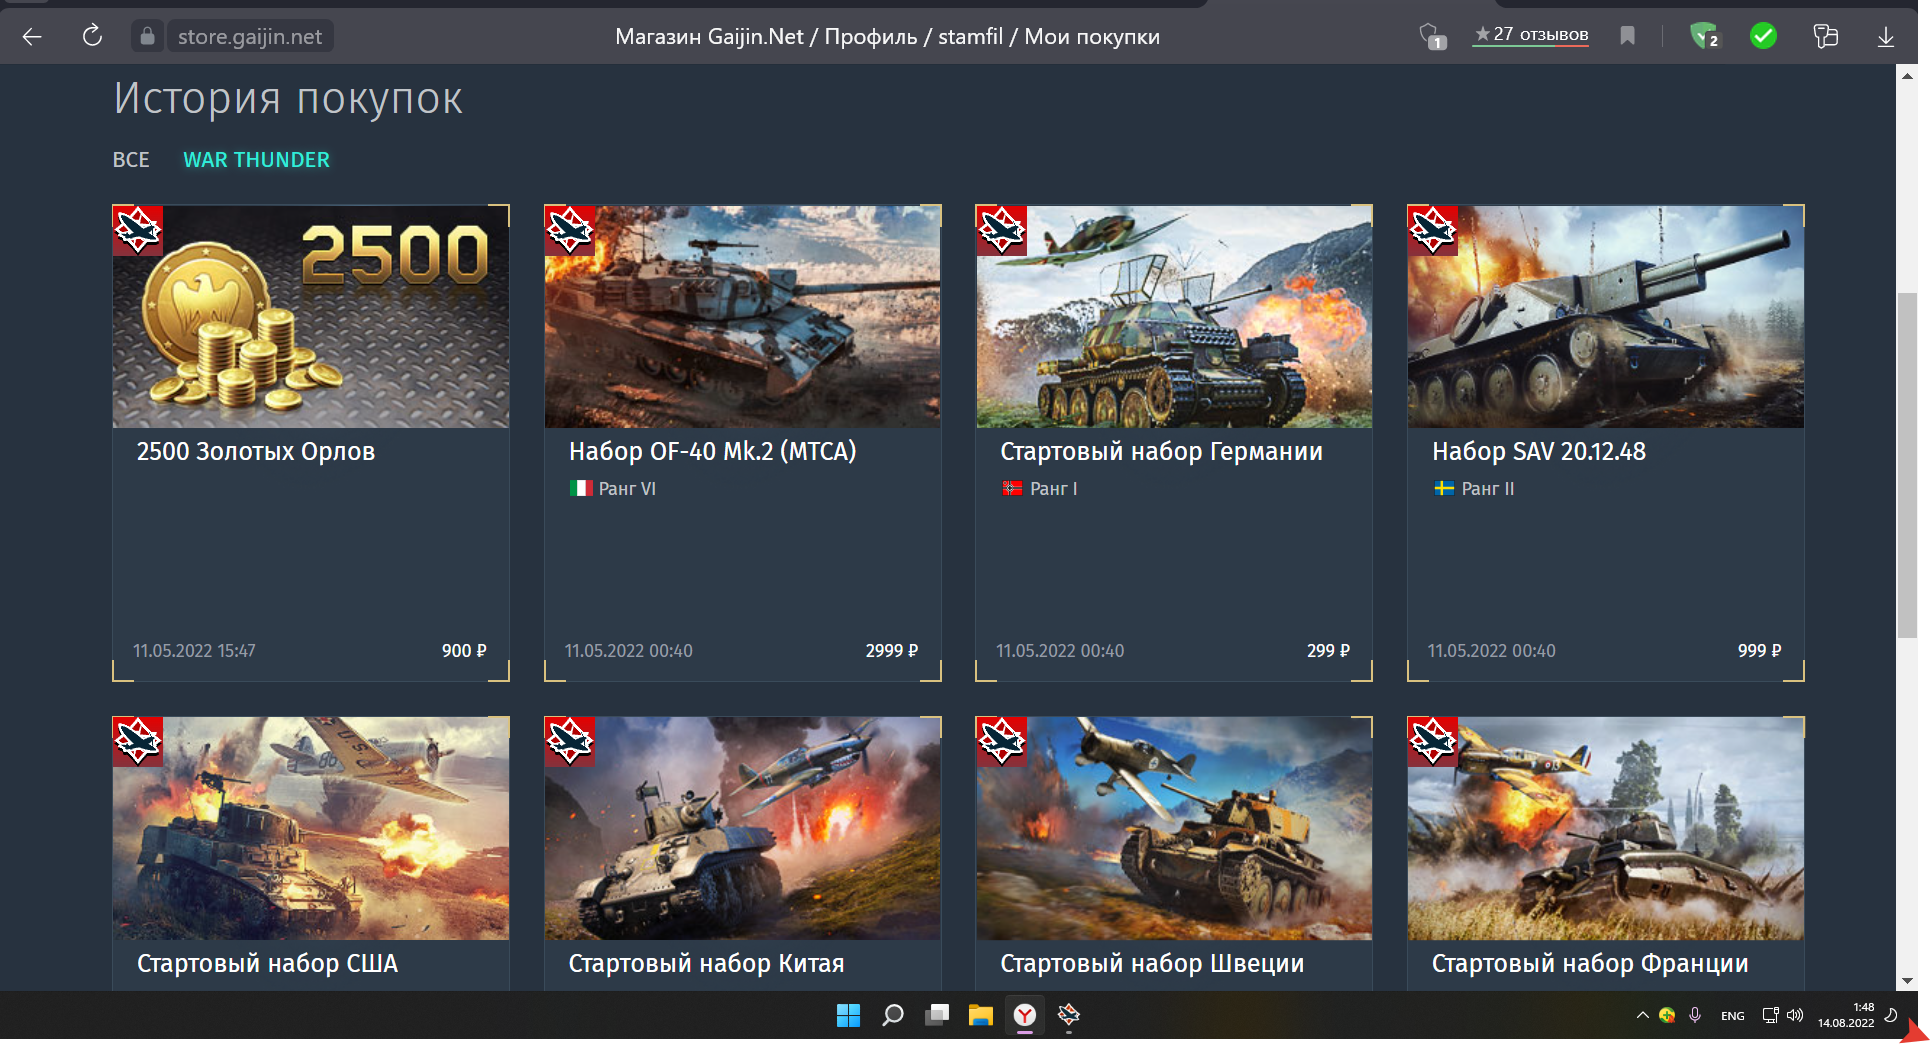Open the green shield protection icon
The image size is (1931, 1045).
coord(1704,36)
